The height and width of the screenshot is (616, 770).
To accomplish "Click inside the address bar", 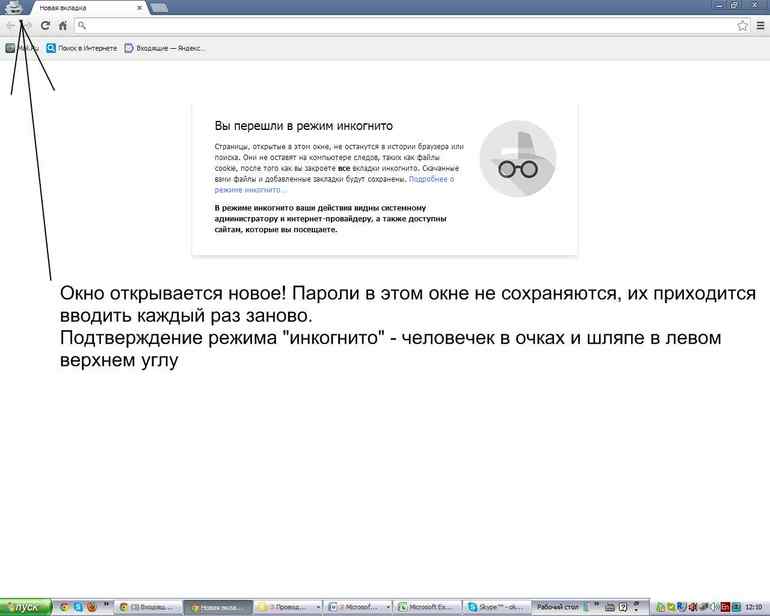I will click(x=400, y=25).
